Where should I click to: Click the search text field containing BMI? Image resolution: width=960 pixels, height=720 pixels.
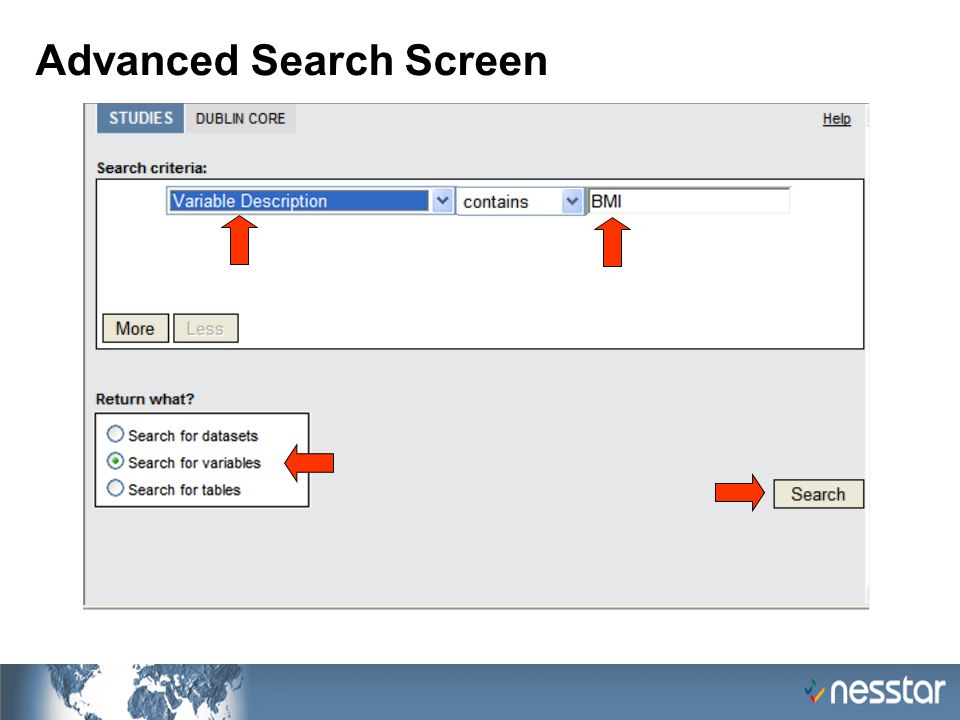tap(689, 201)
